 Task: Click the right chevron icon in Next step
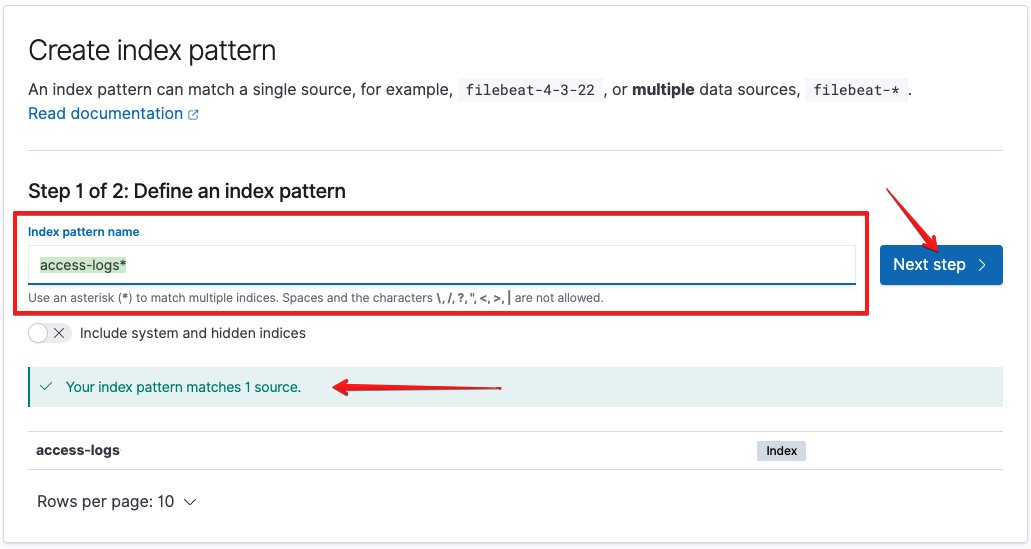tap(982, 265)
